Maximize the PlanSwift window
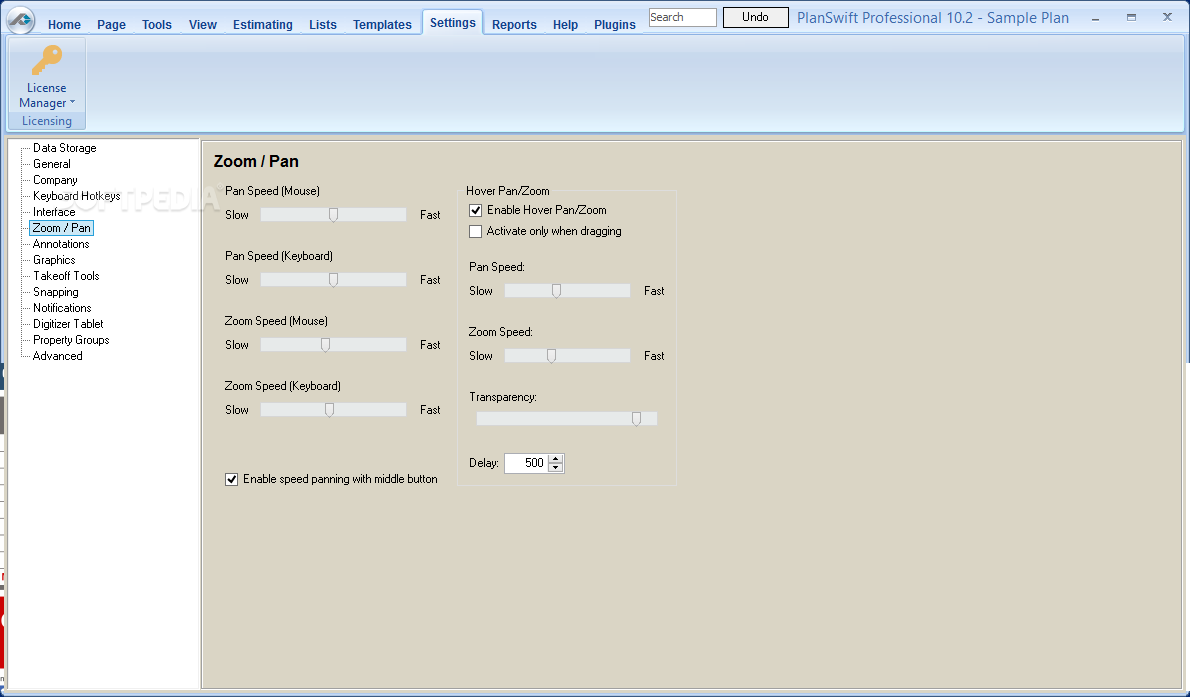This screenshot has height=697, width=1190. [1132, 17]
